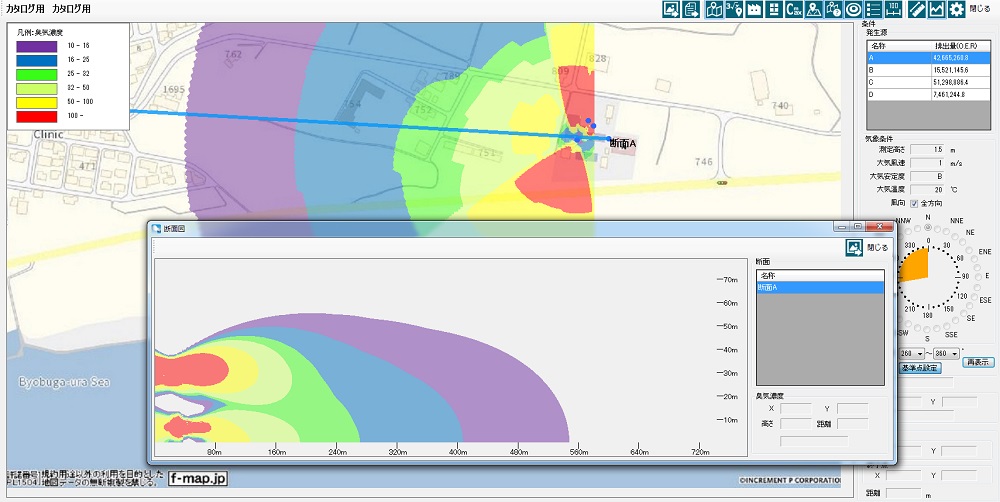Open the Cmax concentration tool
The width and height of the screenshot is (1000, 502).
pyautogui.click(x=793, y=9)
